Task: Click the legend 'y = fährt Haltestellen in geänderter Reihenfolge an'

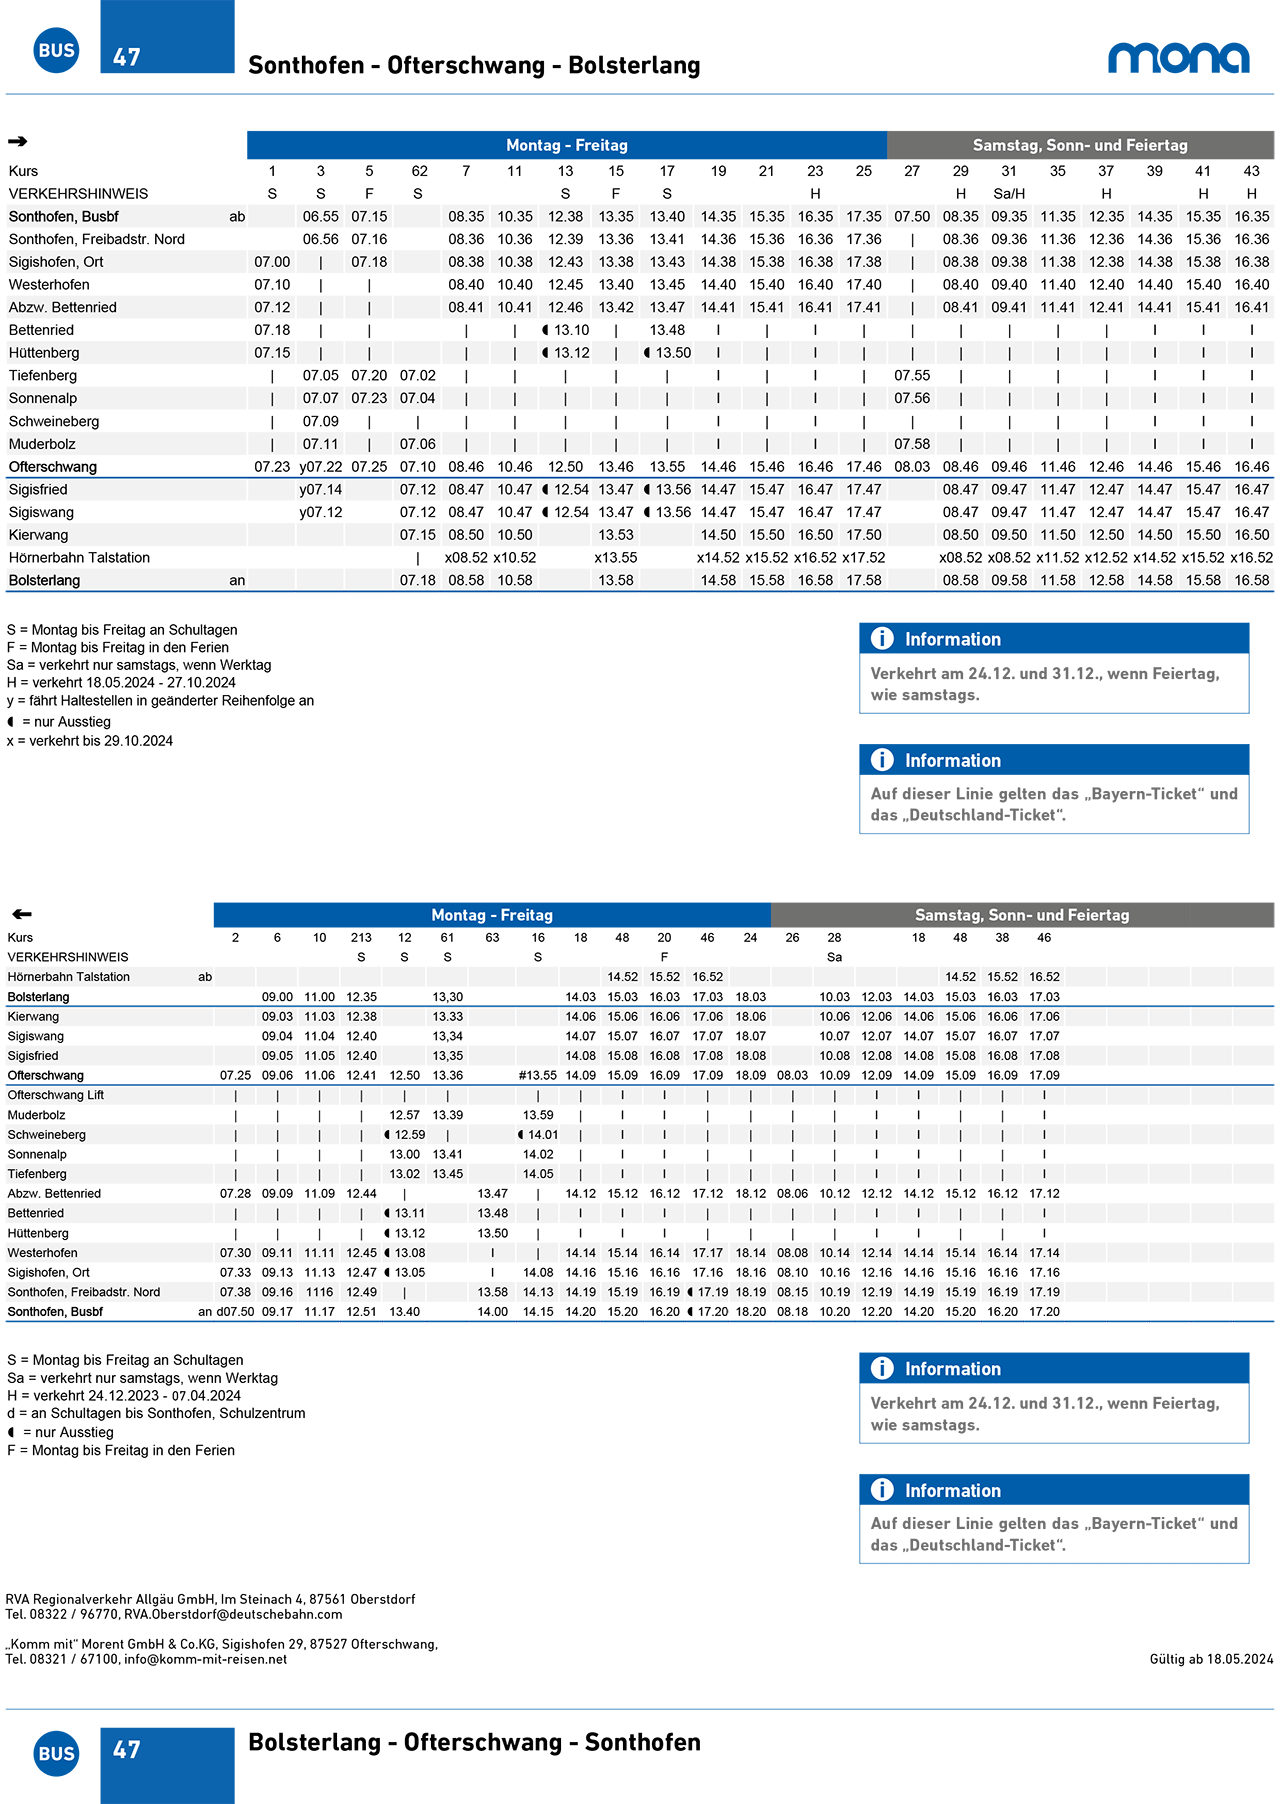Action: click(x=160, y=701)
